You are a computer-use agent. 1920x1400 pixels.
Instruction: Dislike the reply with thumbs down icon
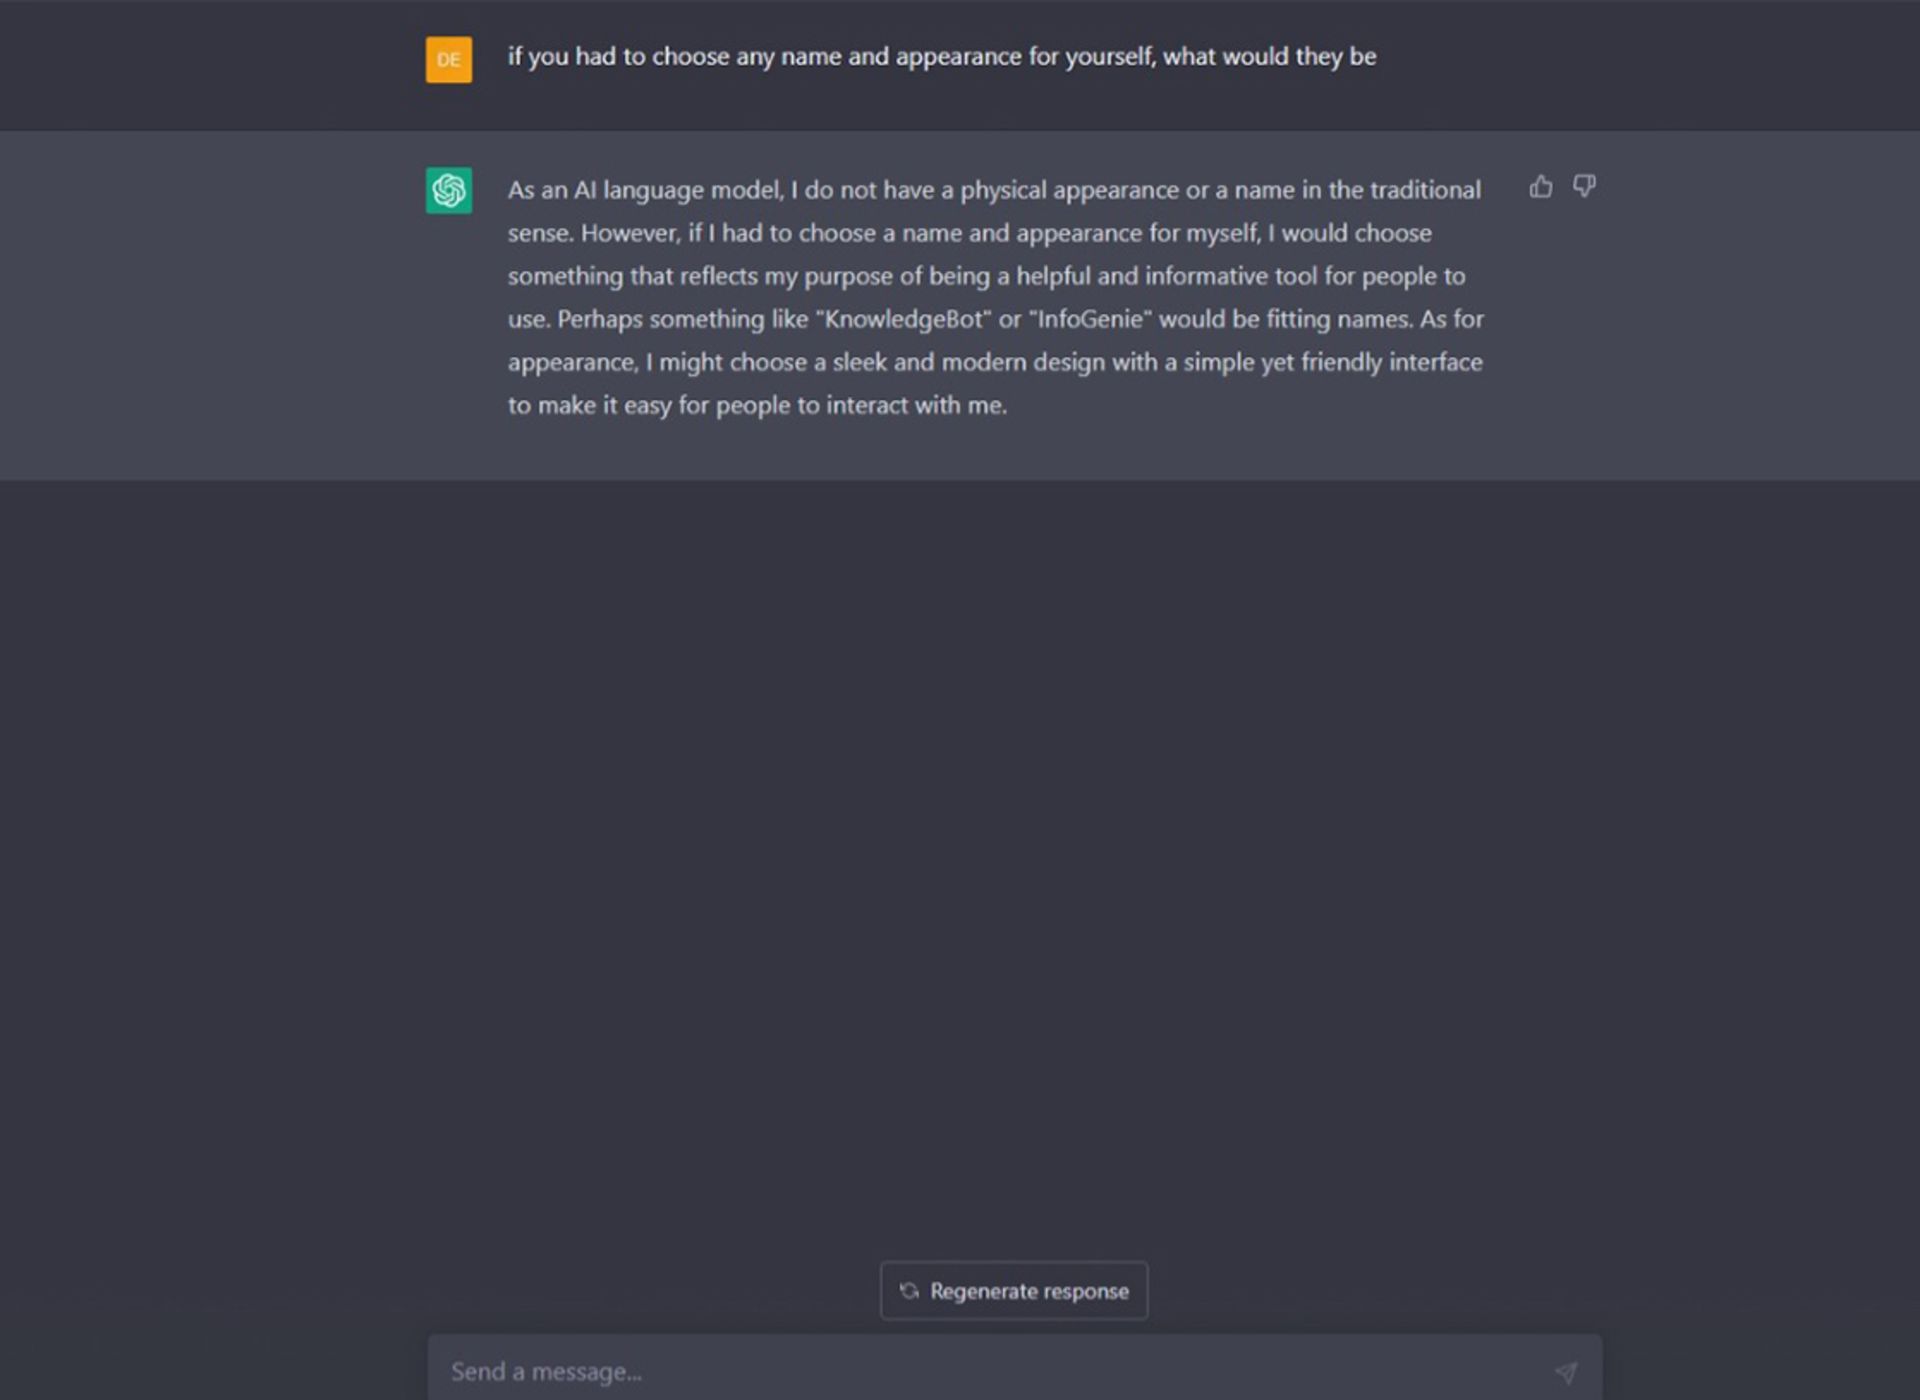[x=1584, y=187]
